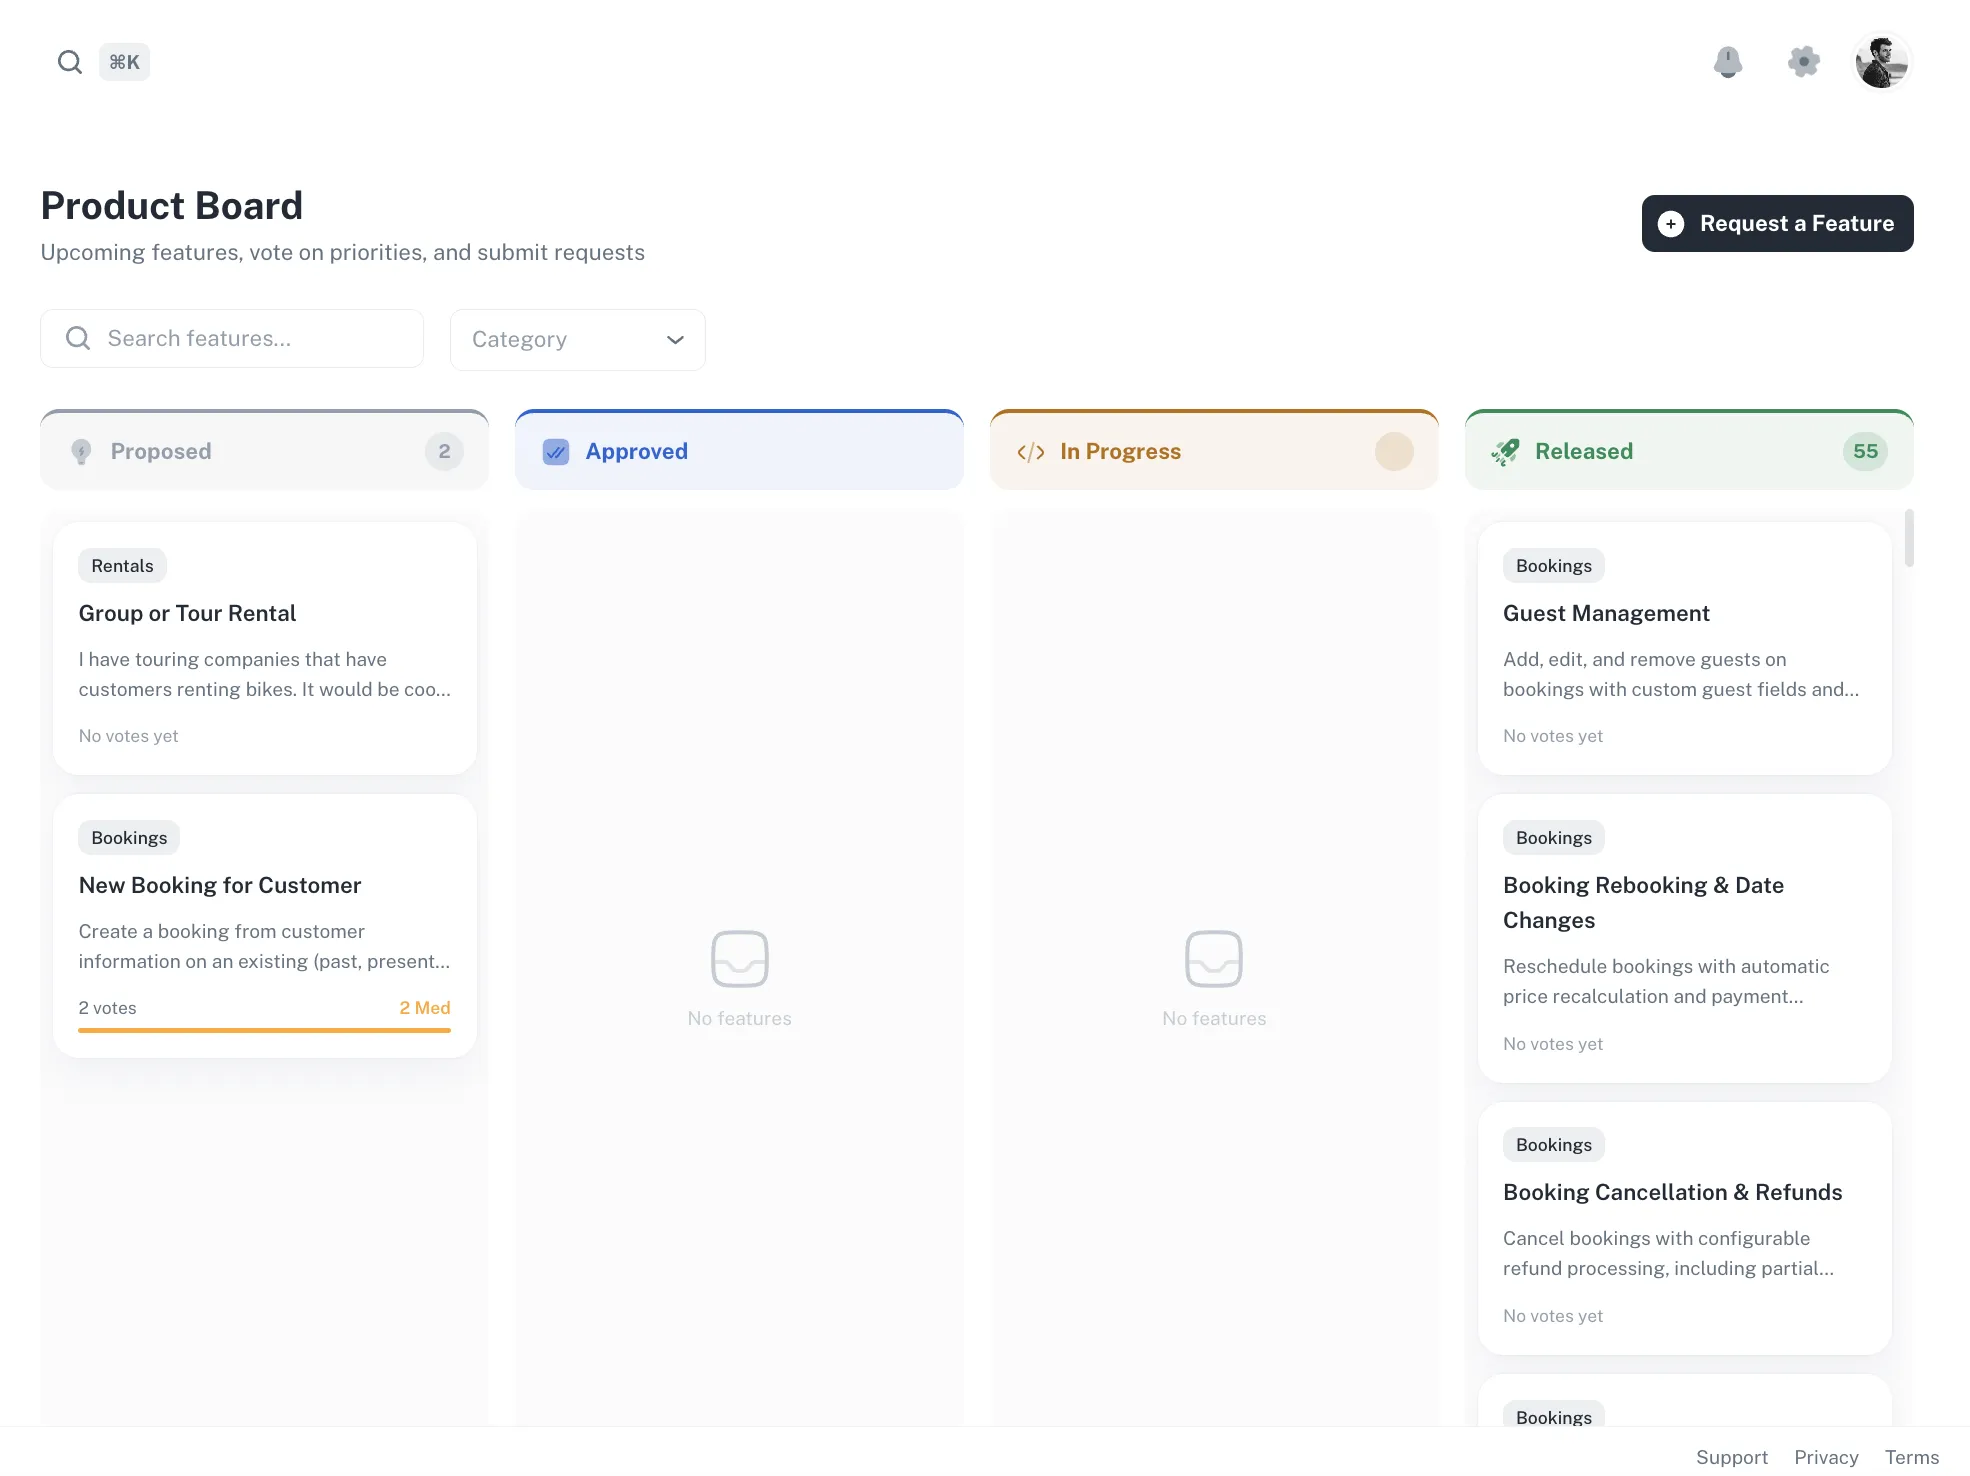This screenshot has width=1970, height=1476.
Task: Open the Support footer link
Action: tap(1731, 1457)
